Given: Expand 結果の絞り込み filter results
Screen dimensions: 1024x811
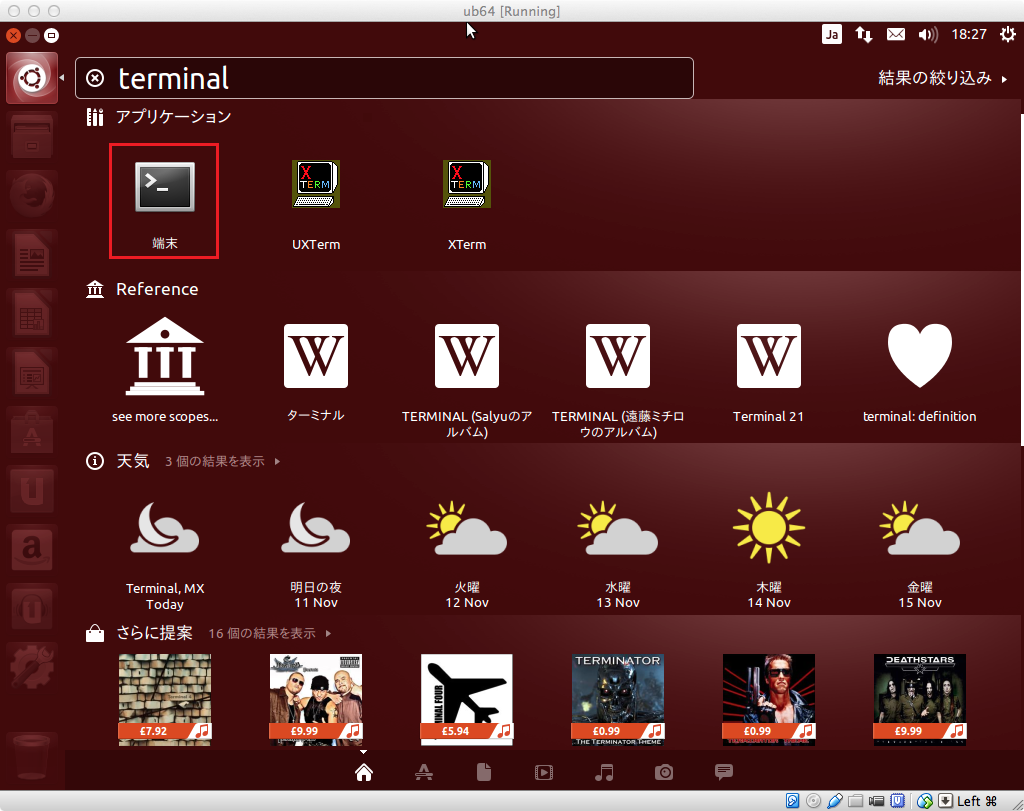Looking at the screenshot, I should click(942, 78).
